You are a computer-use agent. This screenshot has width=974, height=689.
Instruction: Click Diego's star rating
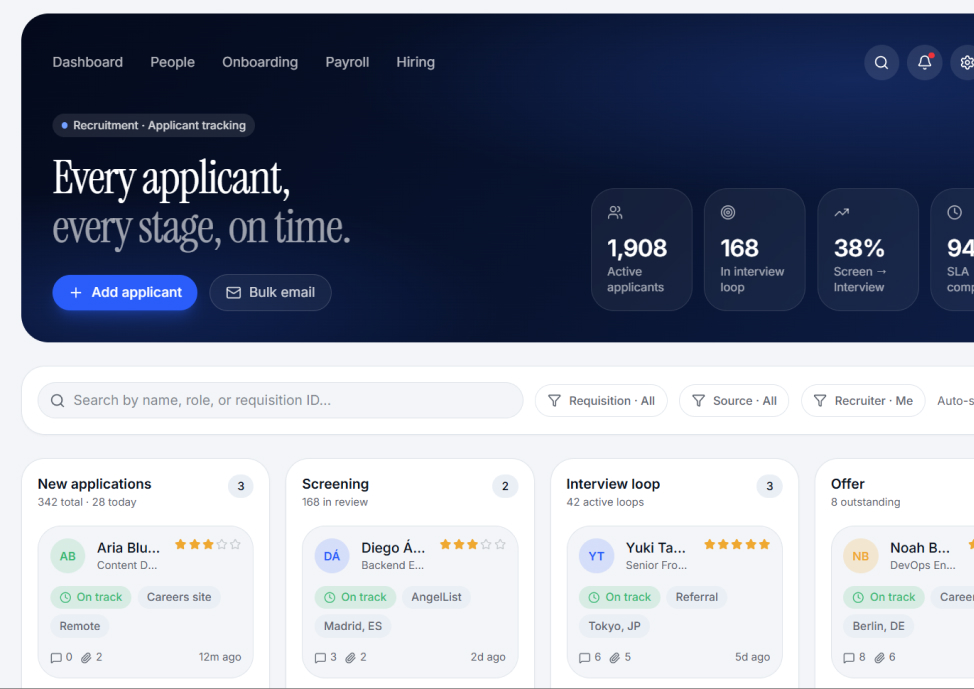[x=473, y=545]
